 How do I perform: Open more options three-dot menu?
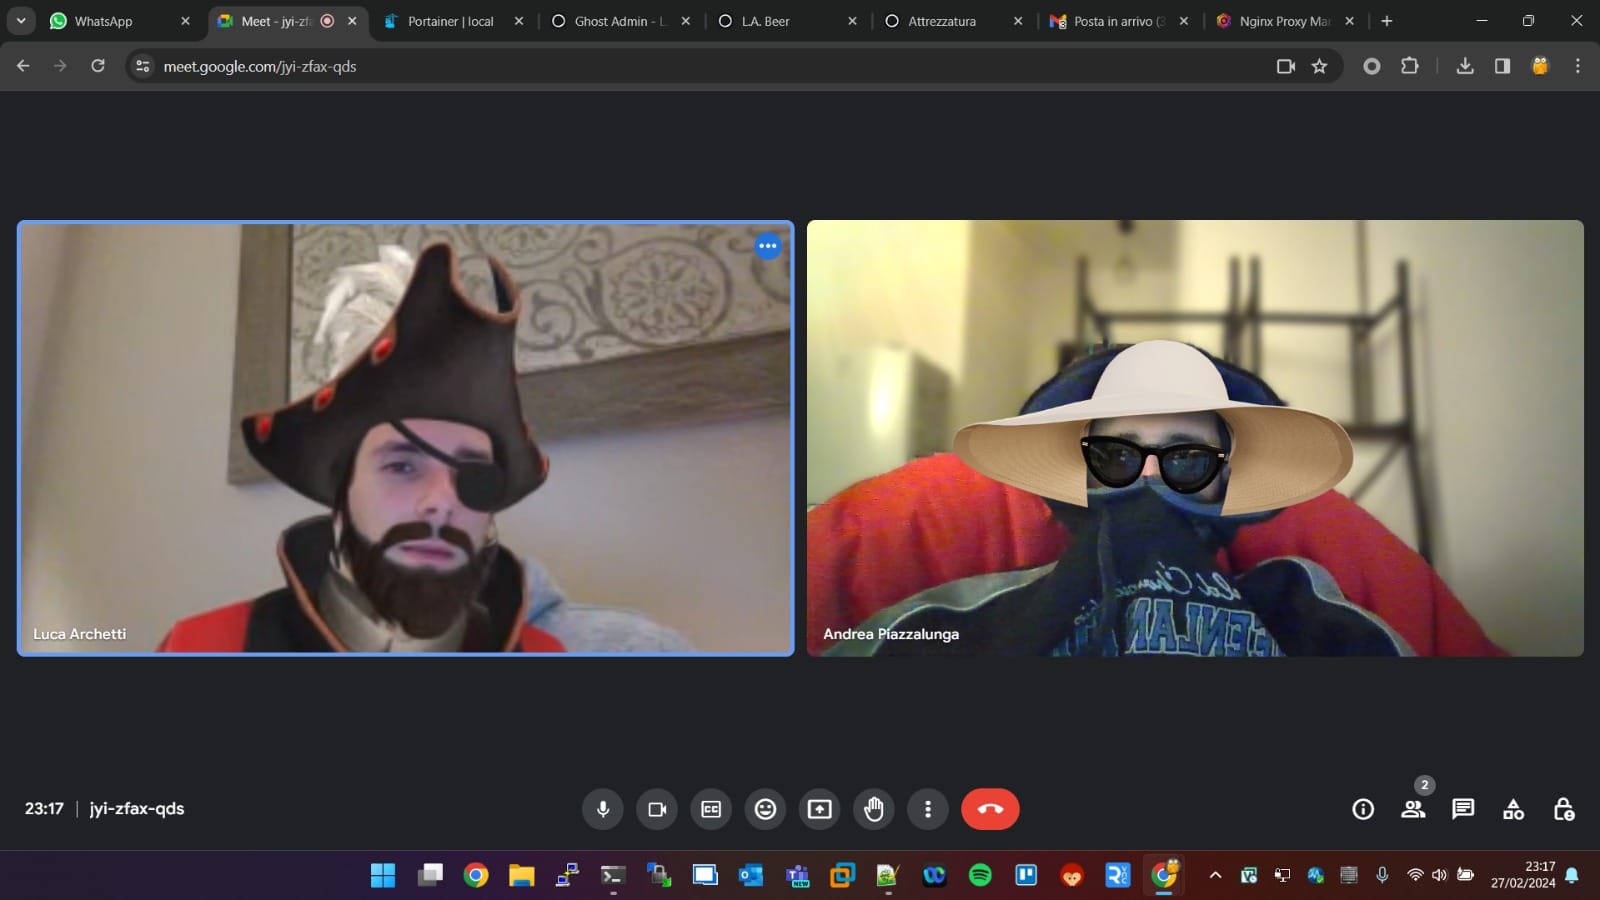pos(928,809)
